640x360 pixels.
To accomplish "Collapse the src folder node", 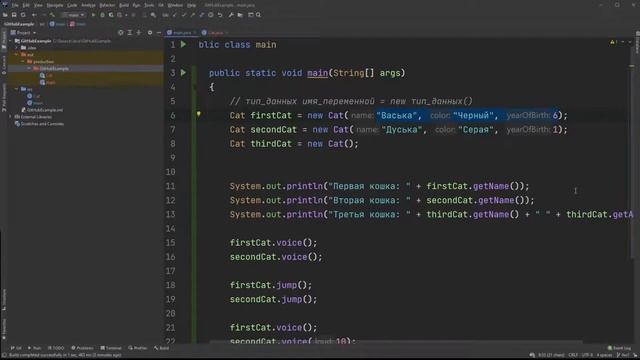I will click(x=17, y=89).
